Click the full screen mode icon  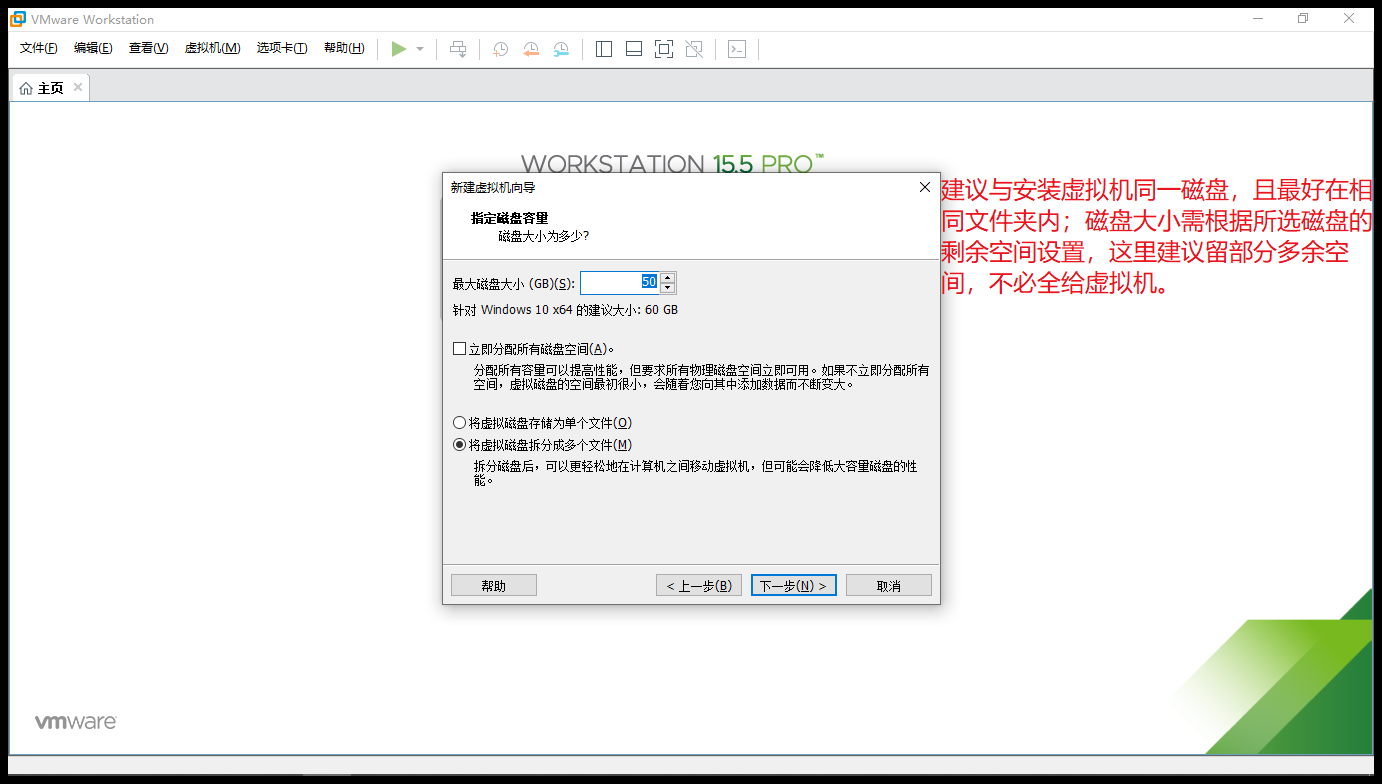click(x=664, y=49)
